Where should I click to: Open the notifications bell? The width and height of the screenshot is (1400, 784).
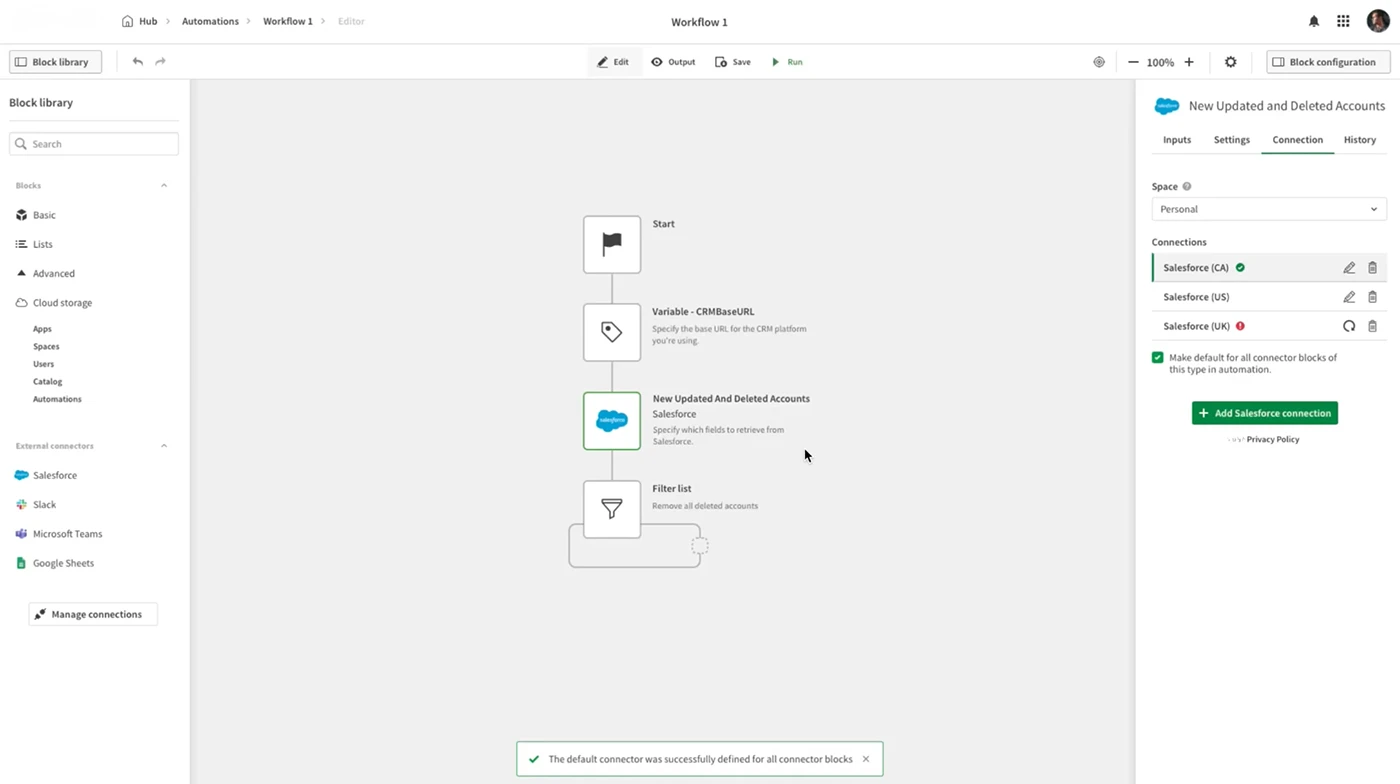(1314, 21)
